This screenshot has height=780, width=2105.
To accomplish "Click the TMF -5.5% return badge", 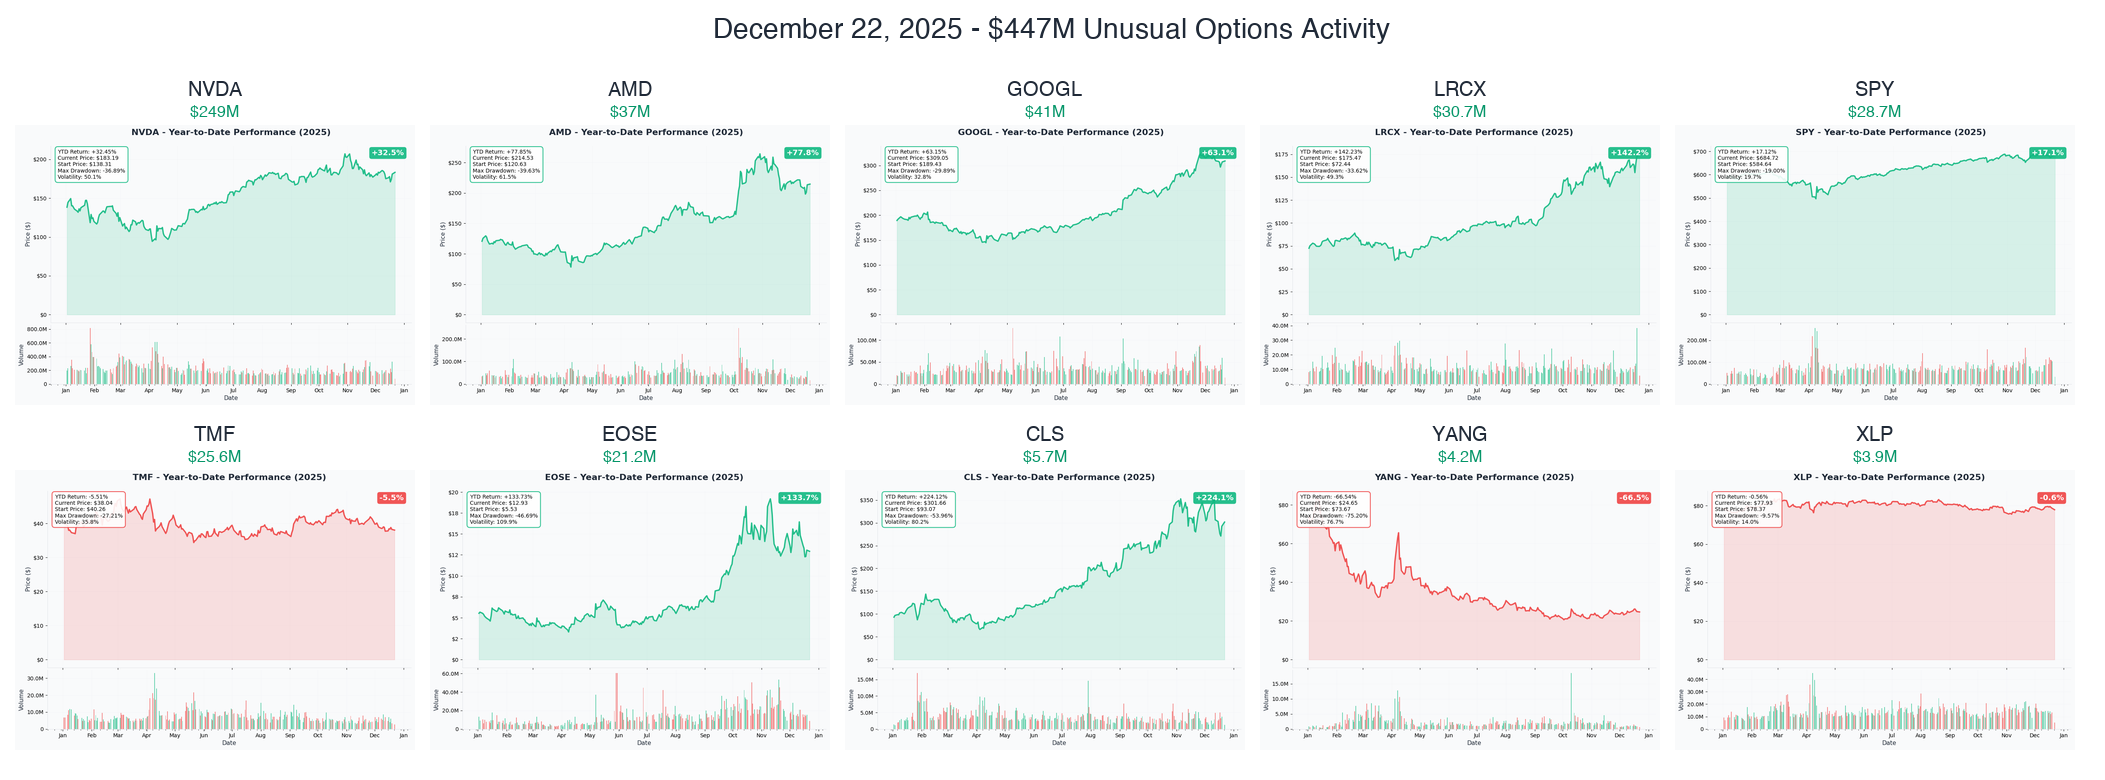I will 391,498.
